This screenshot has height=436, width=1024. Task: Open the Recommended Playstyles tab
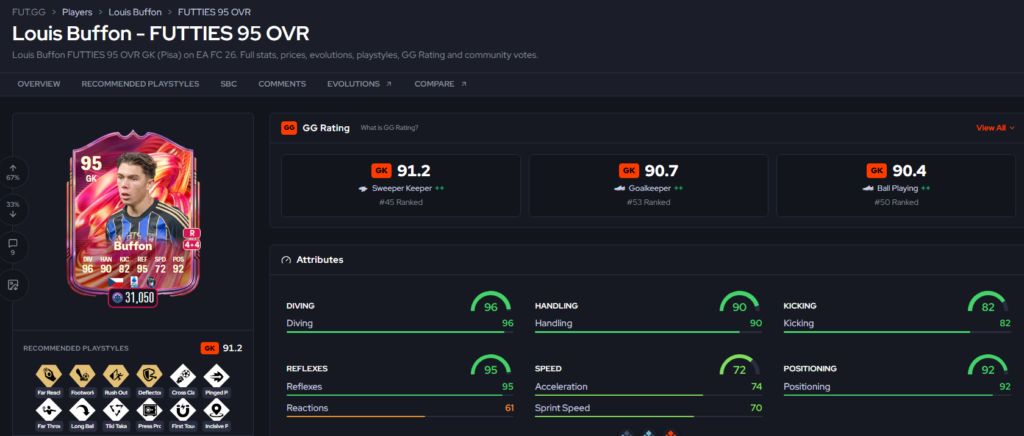[140, 84]
